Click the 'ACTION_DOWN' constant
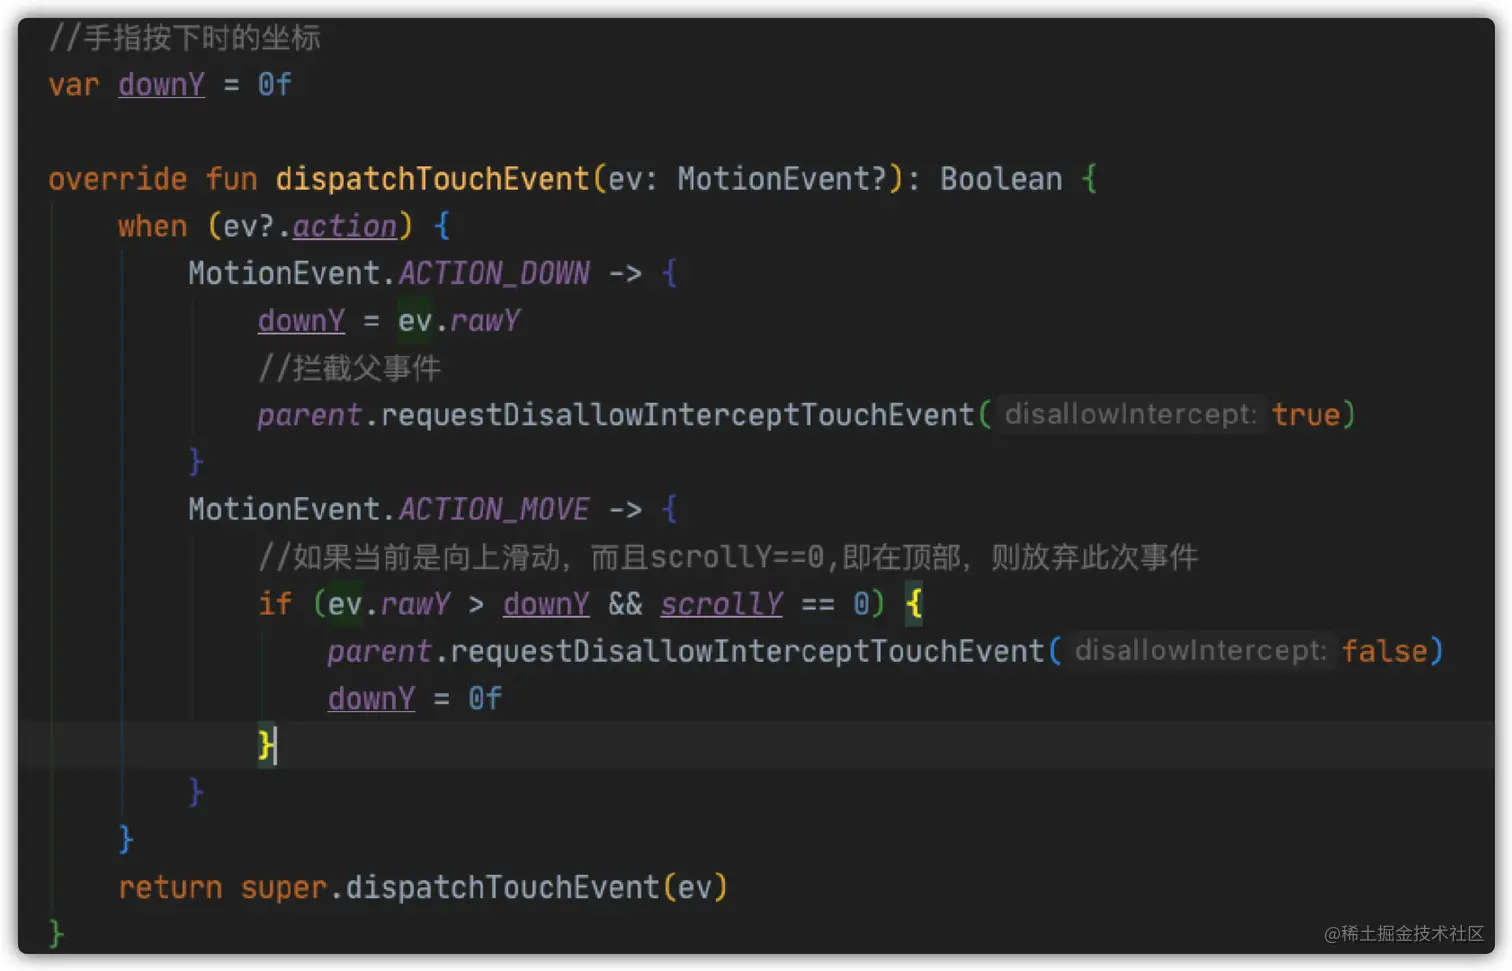The width and height of the screenshot is (1512, 971). [x=494, y=273]
